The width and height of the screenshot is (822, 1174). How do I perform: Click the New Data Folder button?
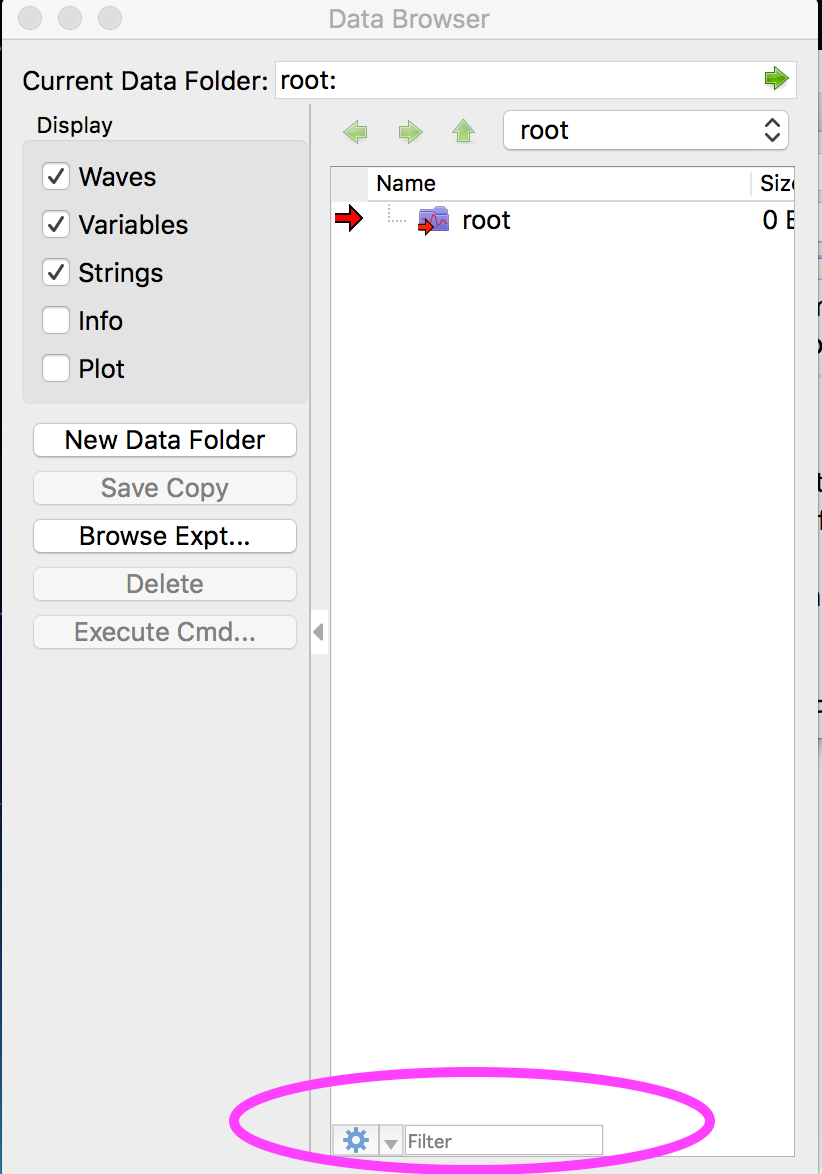tap(164, 440)
